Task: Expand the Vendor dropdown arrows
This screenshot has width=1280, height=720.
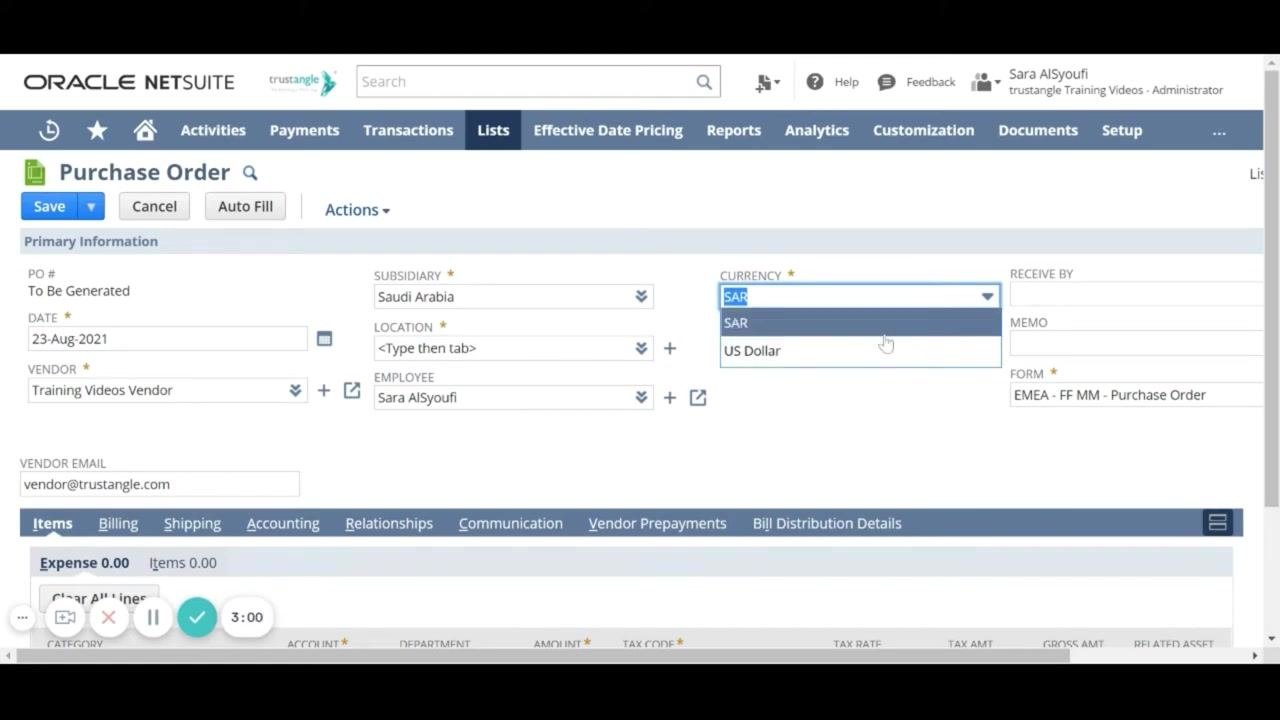Action: [x=295, y=390]
